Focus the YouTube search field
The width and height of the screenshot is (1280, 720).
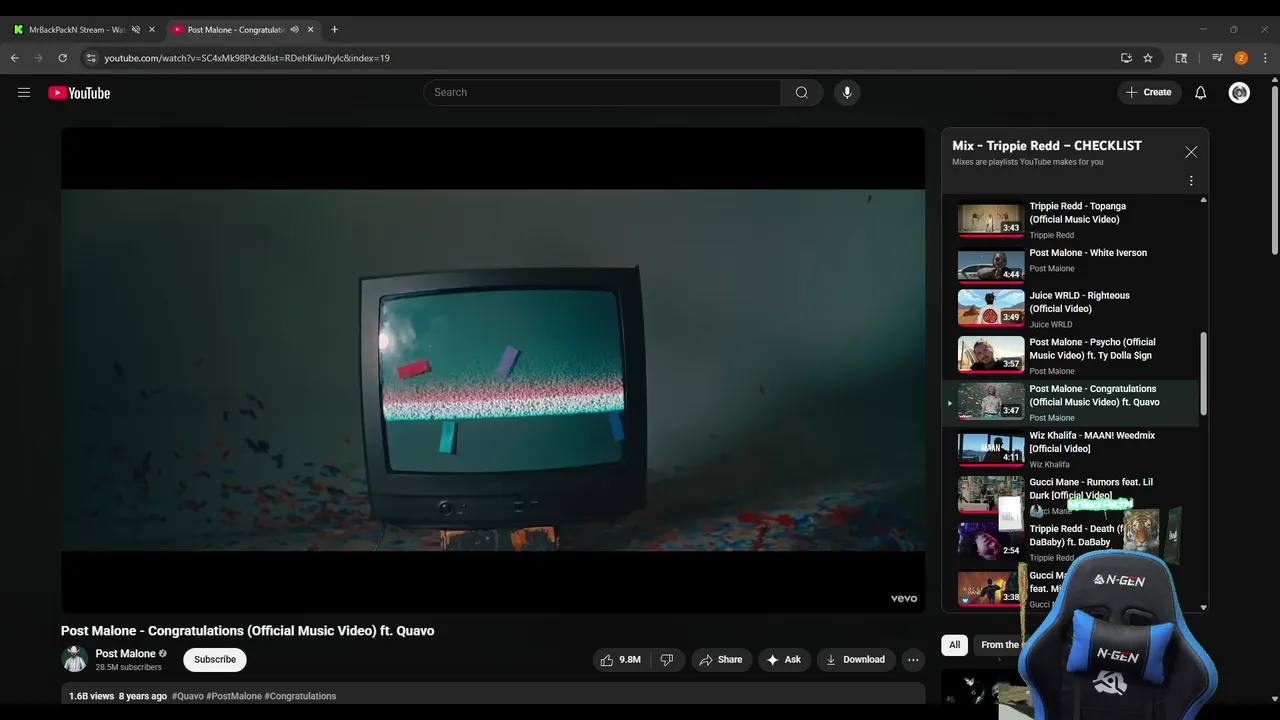[x=602, y=93]
